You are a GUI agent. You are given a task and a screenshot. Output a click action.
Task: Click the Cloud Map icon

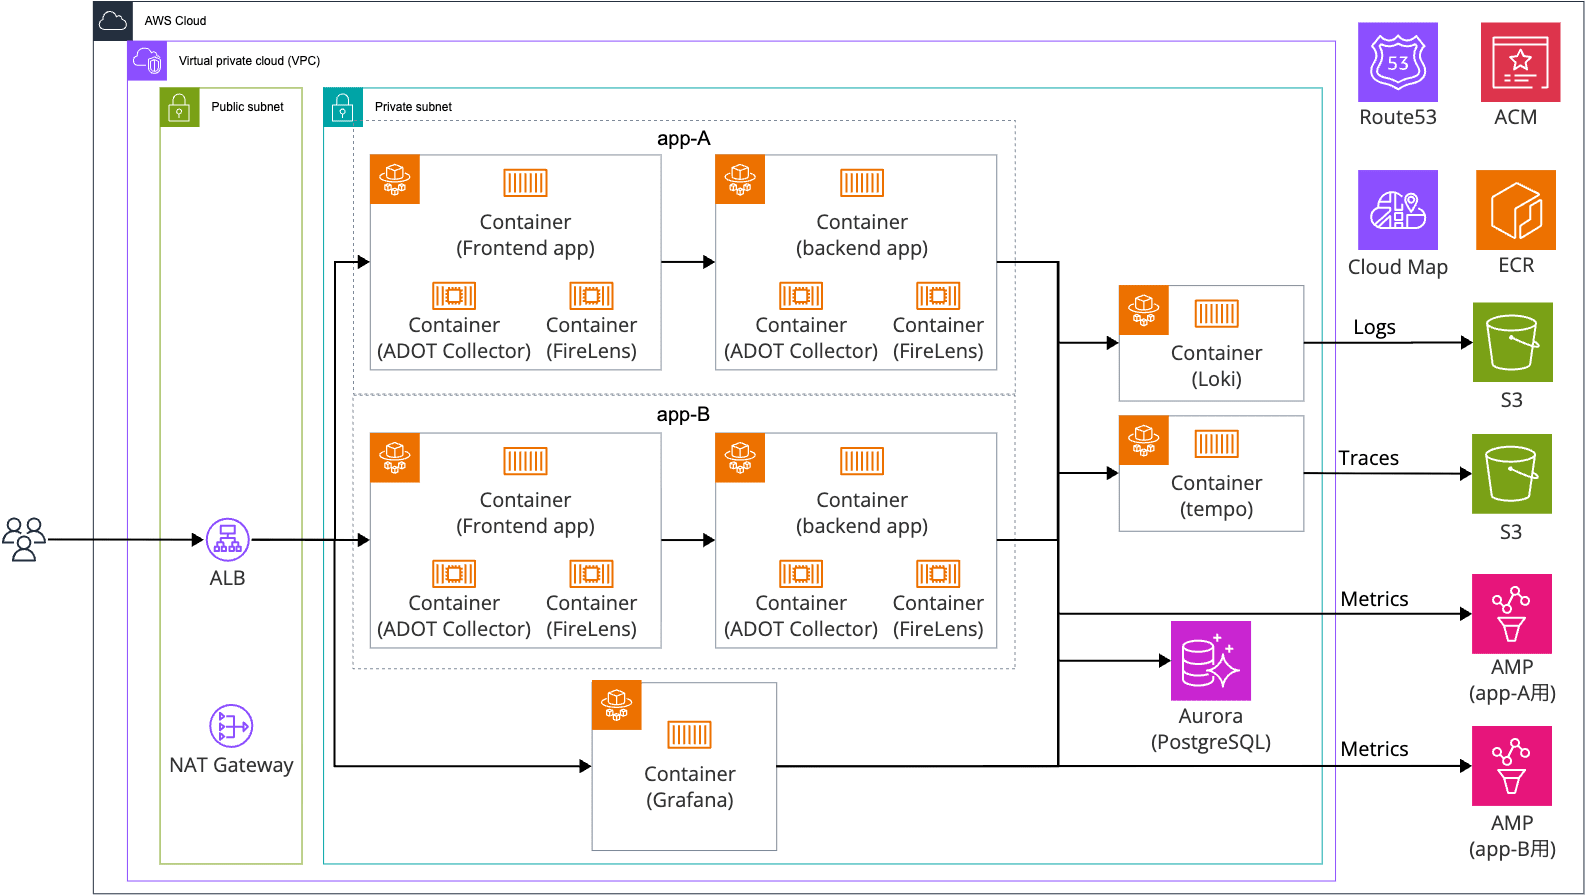click(1397, 210)
